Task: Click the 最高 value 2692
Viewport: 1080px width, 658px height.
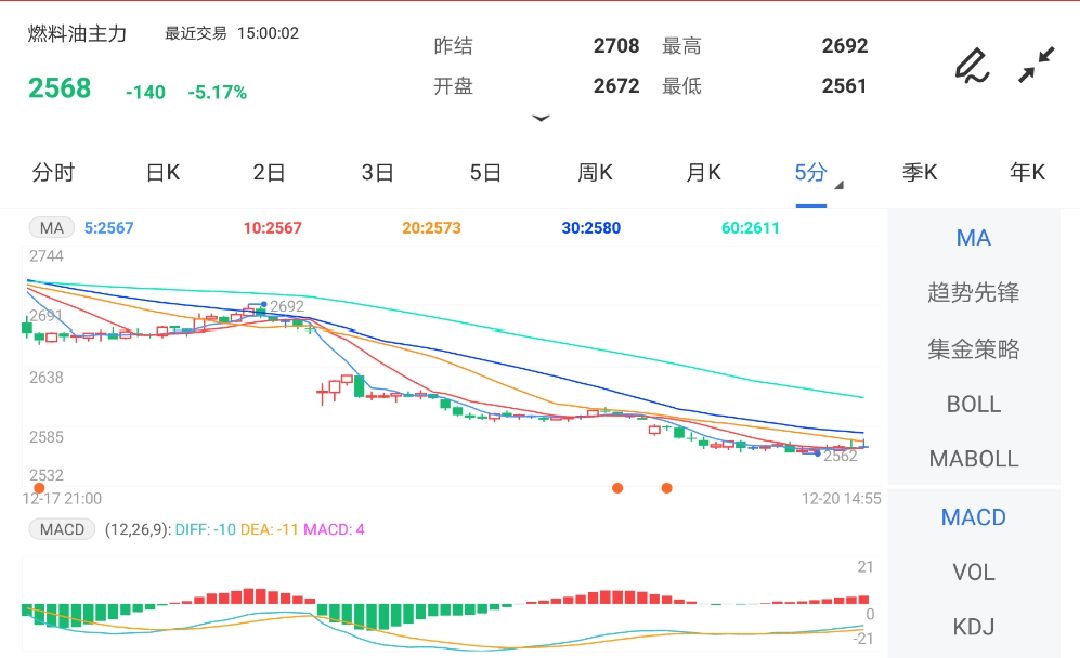Action: pos(844,46)
